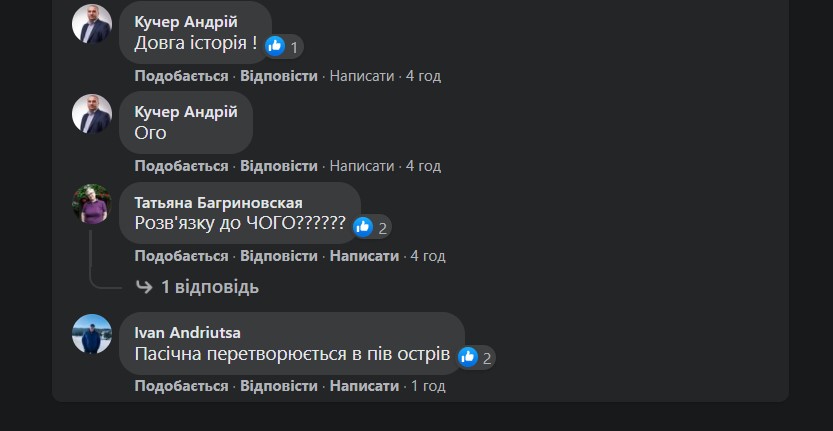Open Ivan Andriutsa's profile name link

(x=187, y=332)
